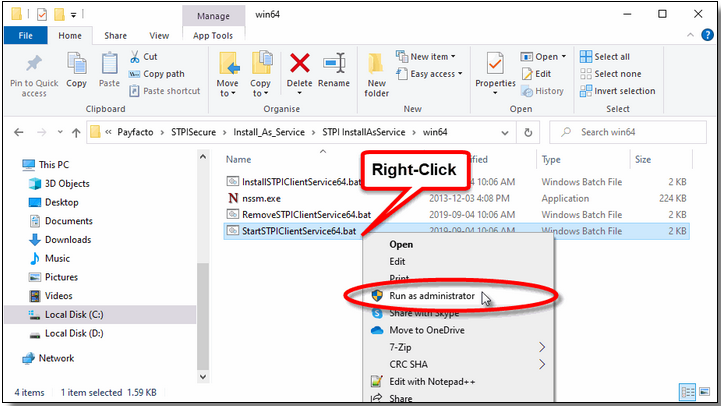Click the Rename icon in Organise group
Screen dimensions: 721x406
tap(334, 70)
